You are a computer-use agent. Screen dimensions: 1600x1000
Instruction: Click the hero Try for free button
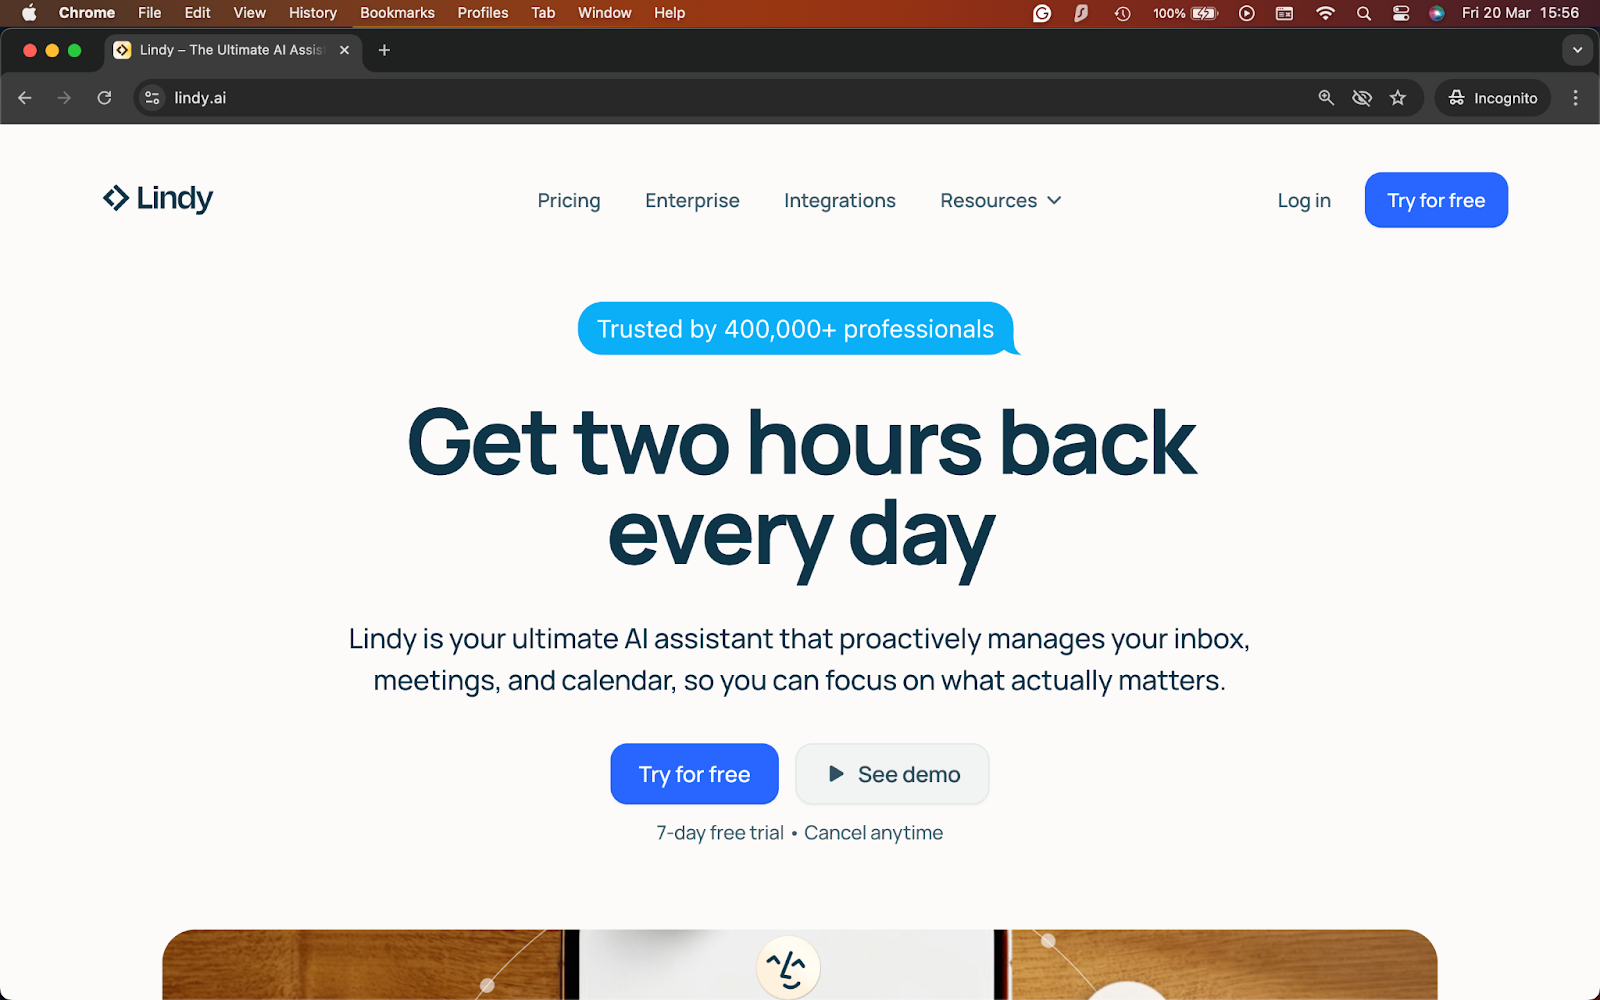click(x=694, y=774)
